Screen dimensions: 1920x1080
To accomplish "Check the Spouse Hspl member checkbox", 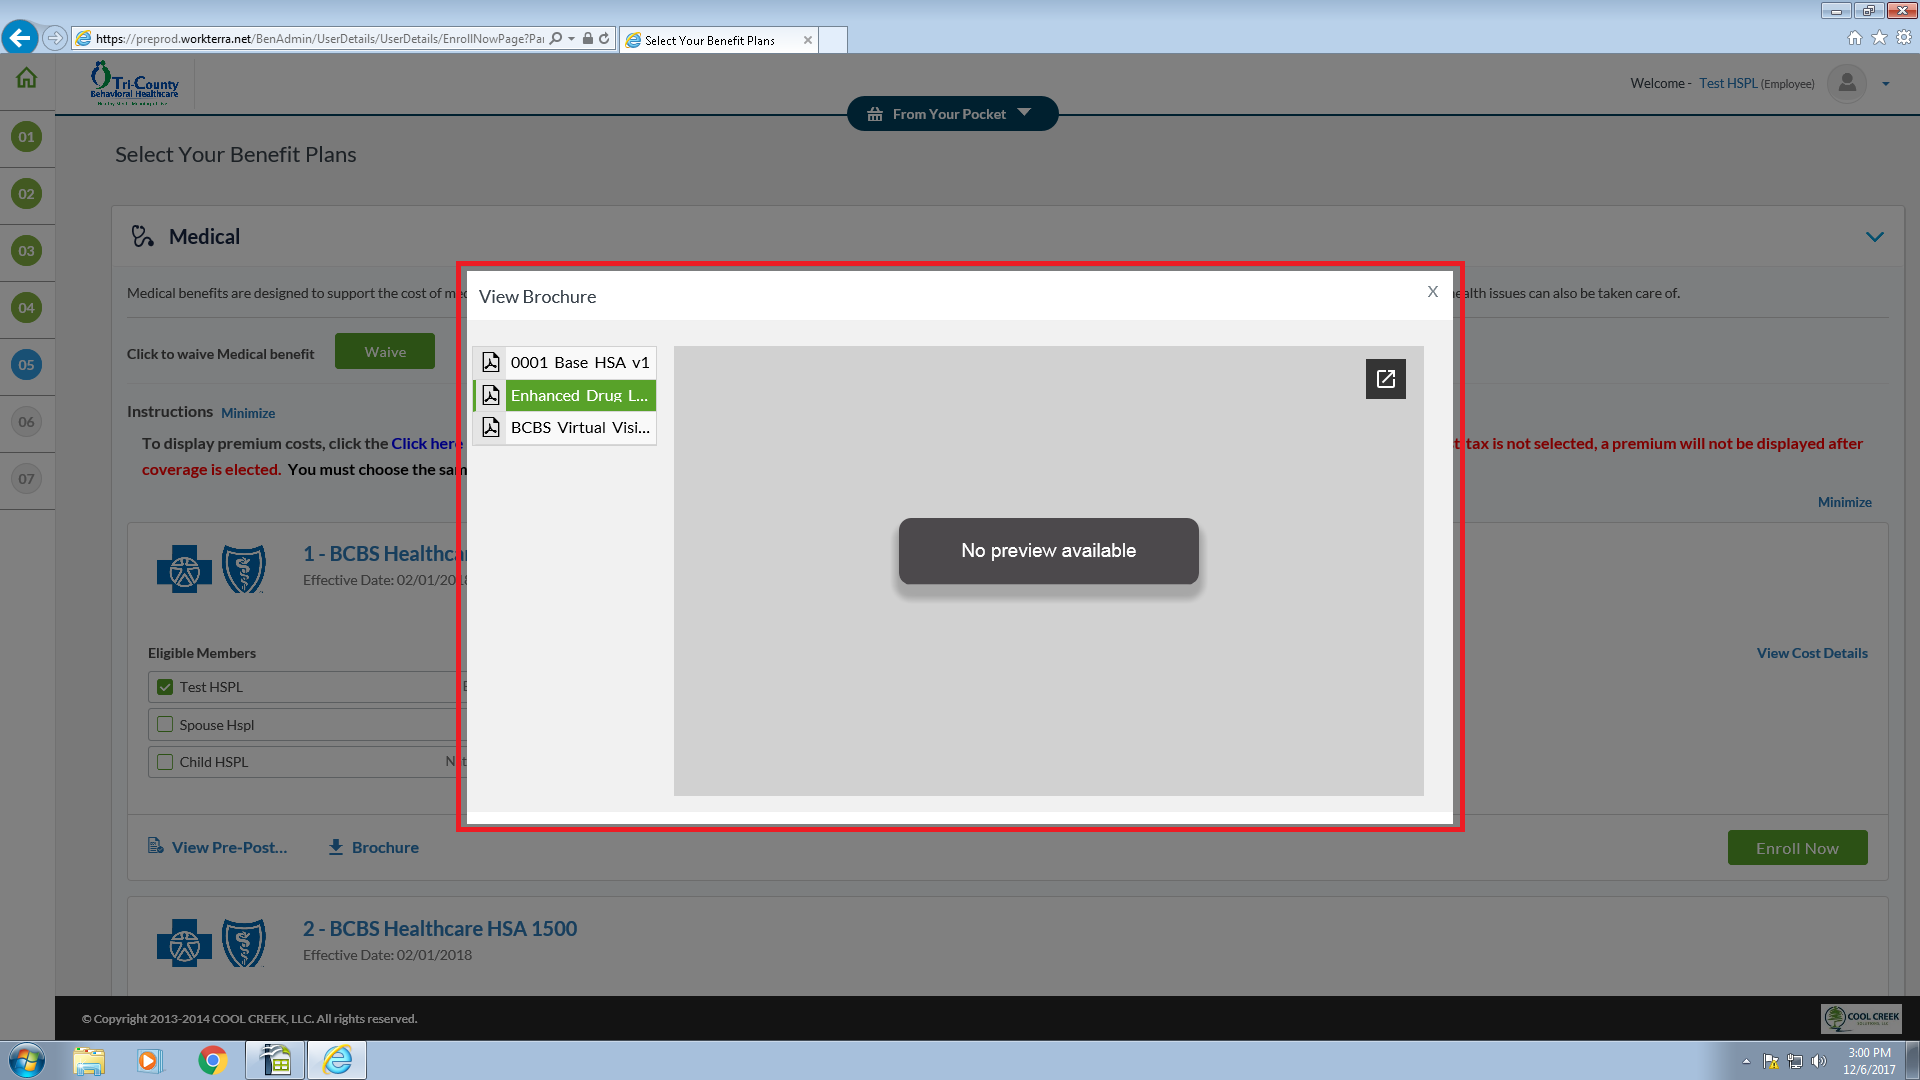I will tap(165, 725).
